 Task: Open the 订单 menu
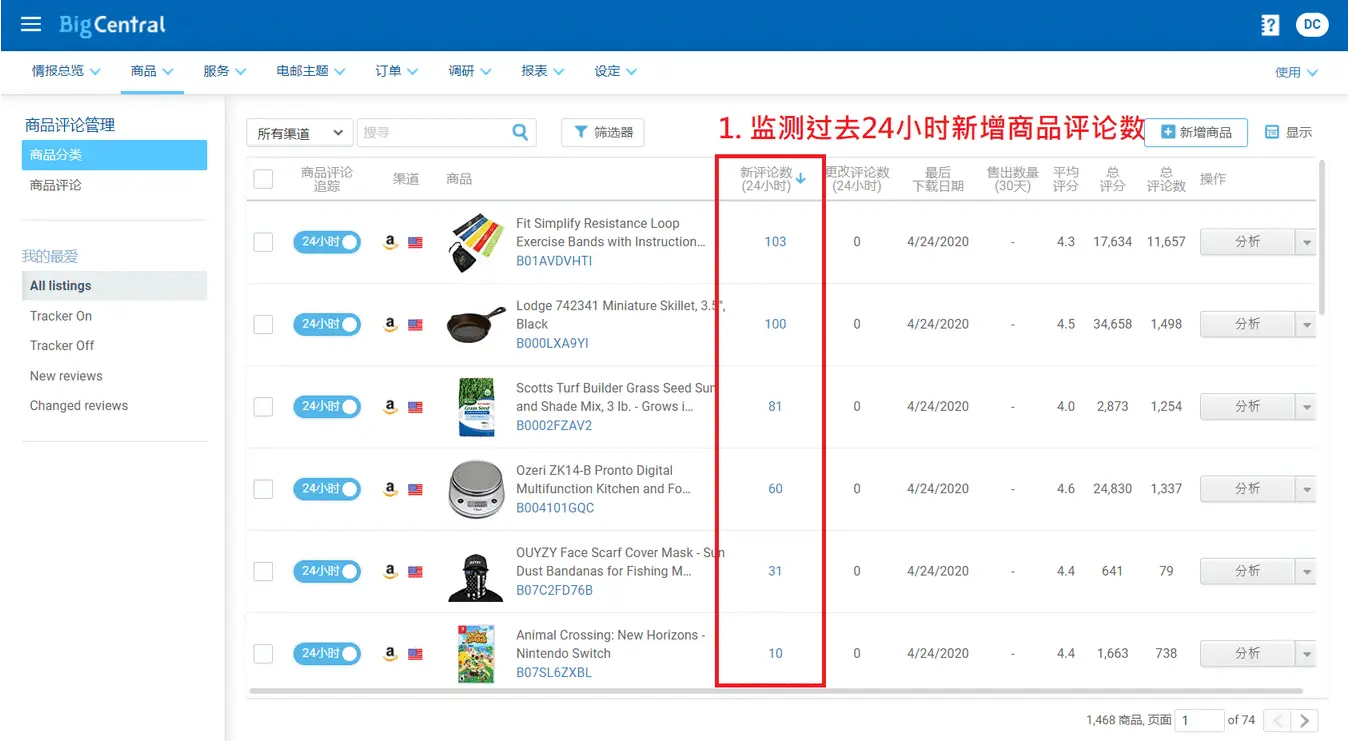point(396,71)
